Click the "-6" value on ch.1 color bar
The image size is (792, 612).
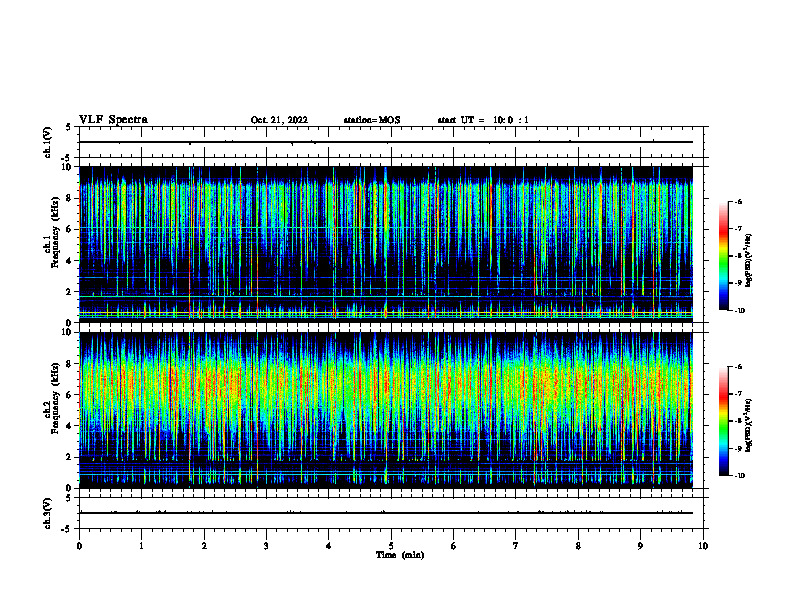[738, 201]
